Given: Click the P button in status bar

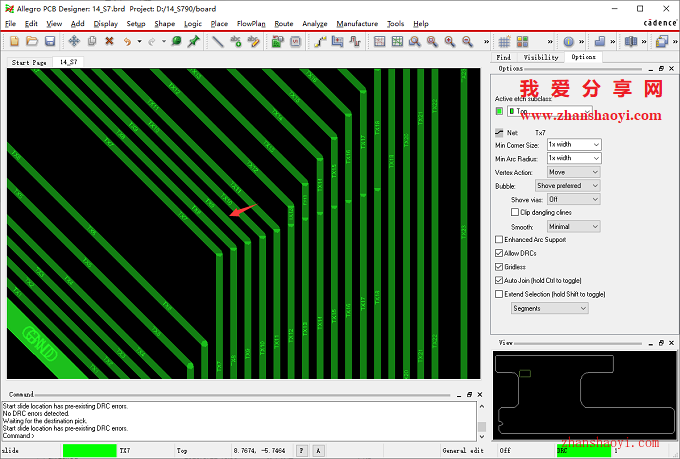Looking at the screenshot, I should click(x=301, y=451).
